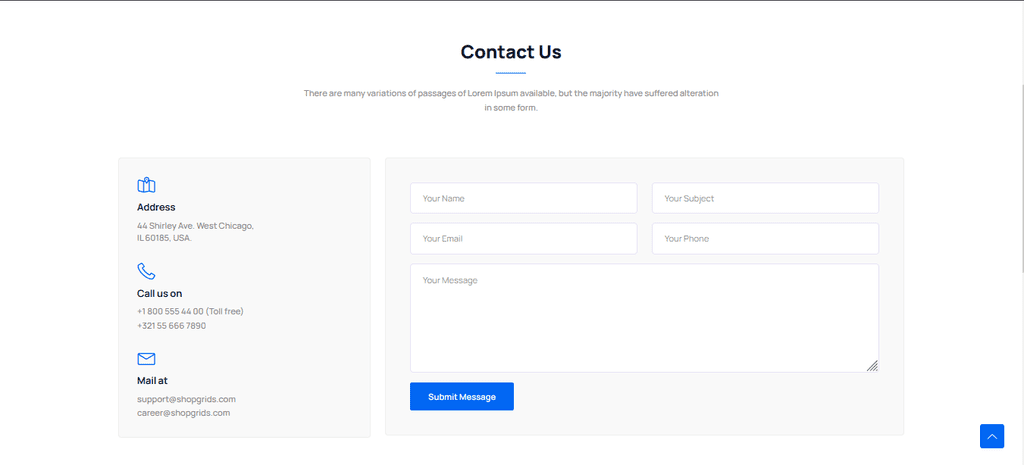The image size is (1024, 465).
Task: Click the blue scroll-to-top arrow button
Action: (991, 437)
